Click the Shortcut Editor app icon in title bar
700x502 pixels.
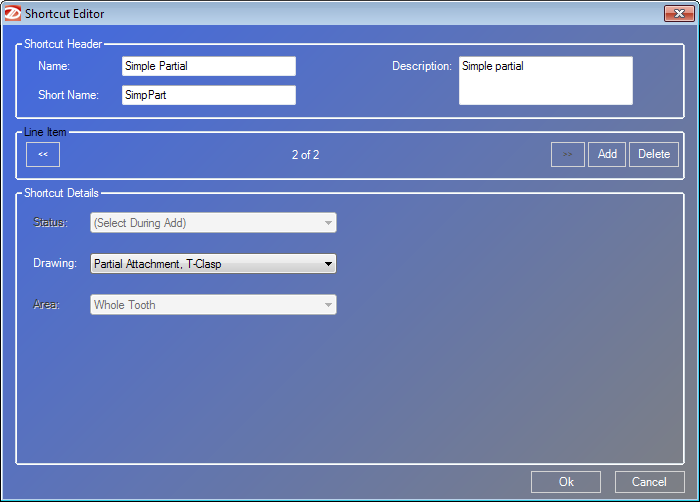tap(12, 13)
